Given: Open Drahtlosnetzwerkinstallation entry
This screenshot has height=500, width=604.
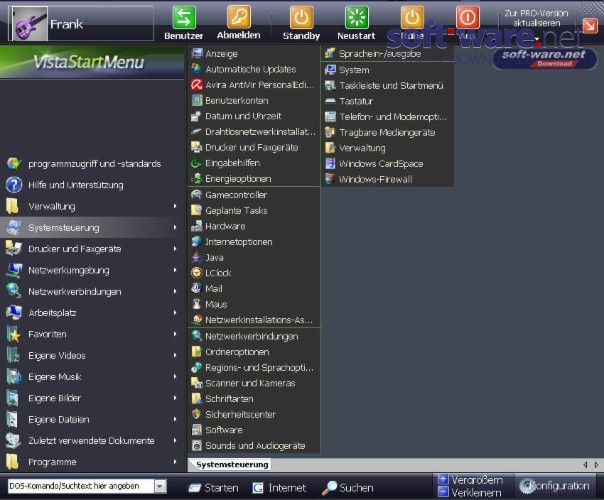Looking at the screenshot, I should tap(254, 132).
